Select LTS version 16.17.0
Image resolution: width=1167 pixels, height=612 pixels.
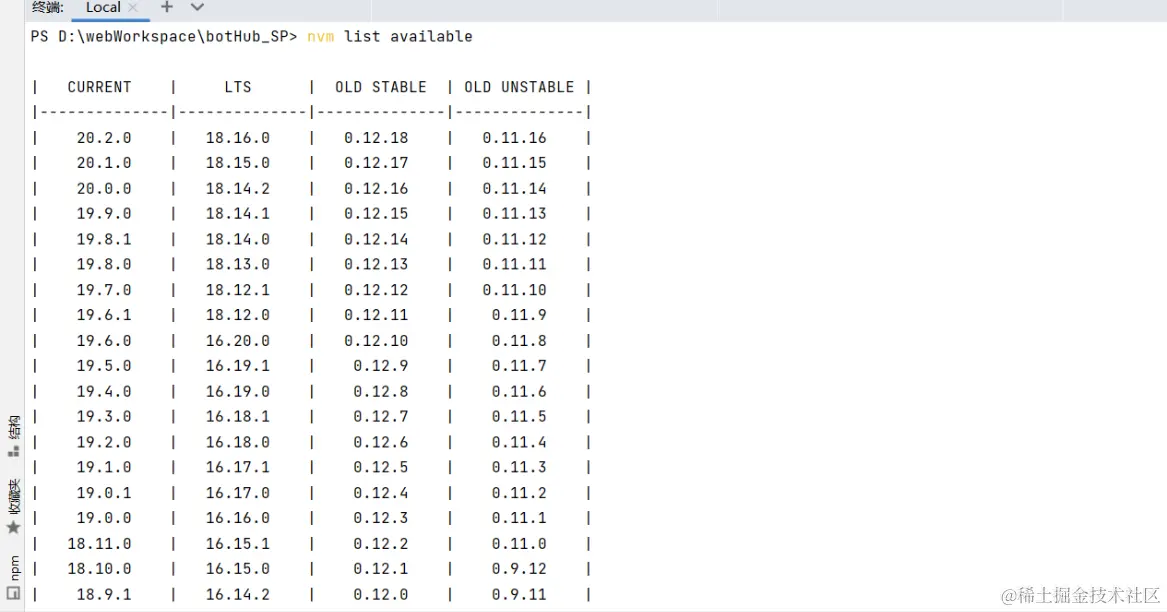tap(237, 493)
